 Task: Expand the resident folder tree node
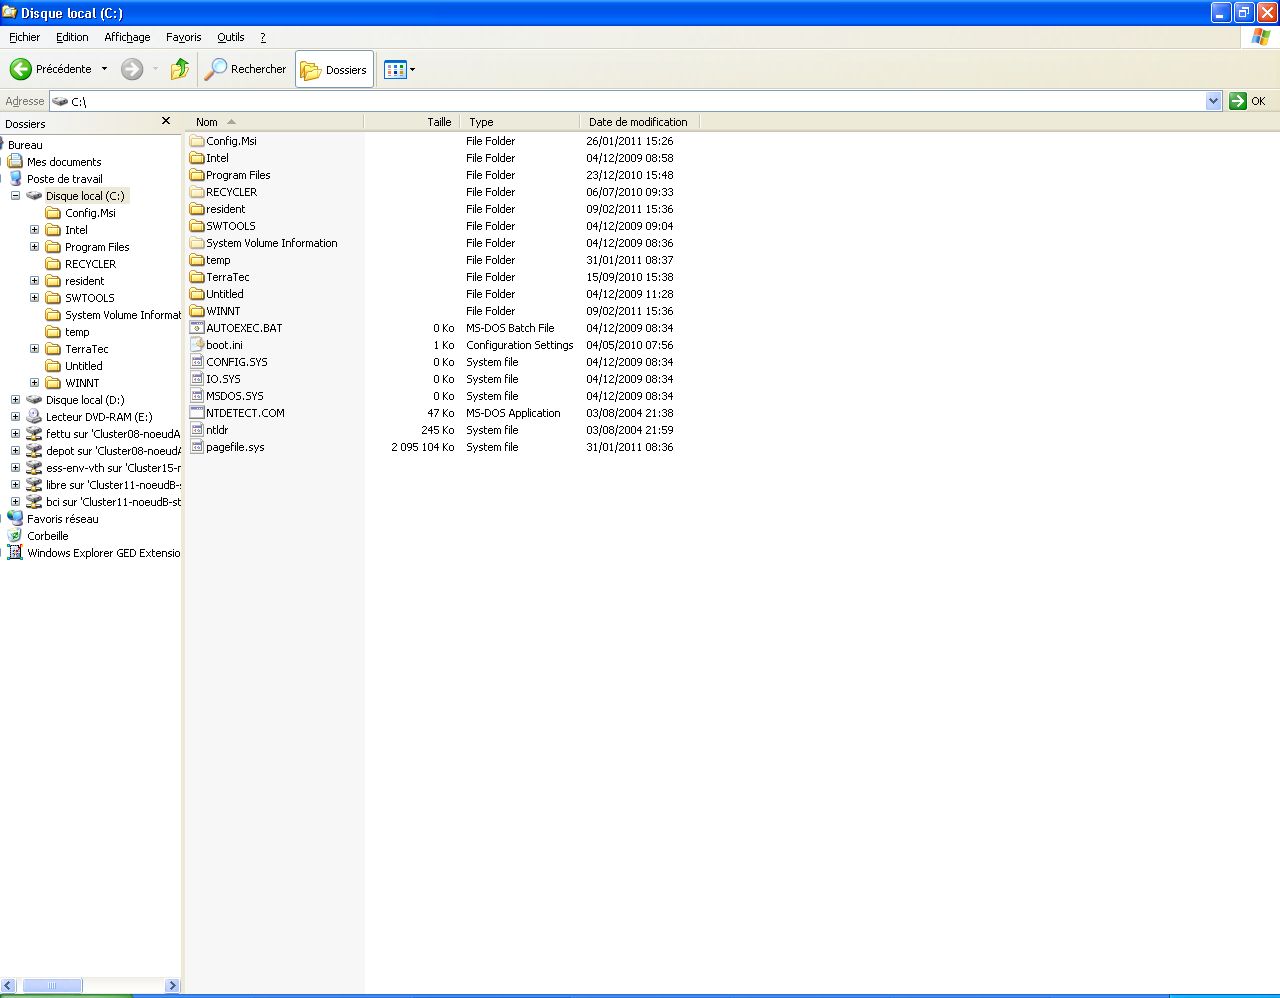pos(34,281)
